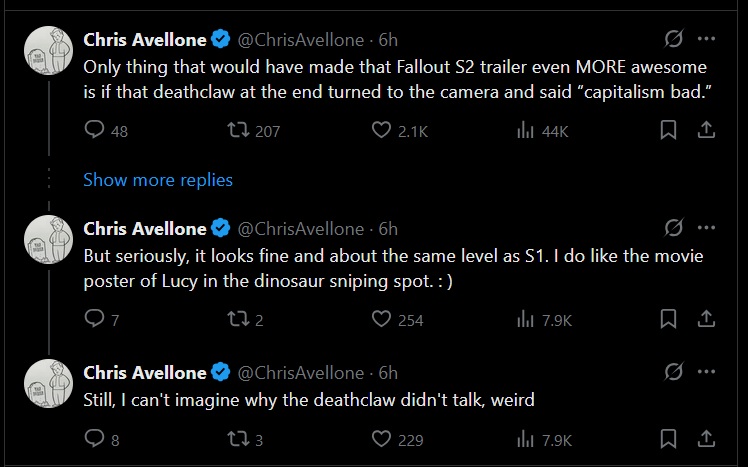Viewport: 748px width, 467px height.
Task: Share the "deathclaw didn't talk" tweet
Action: click(x=705, y=439)
